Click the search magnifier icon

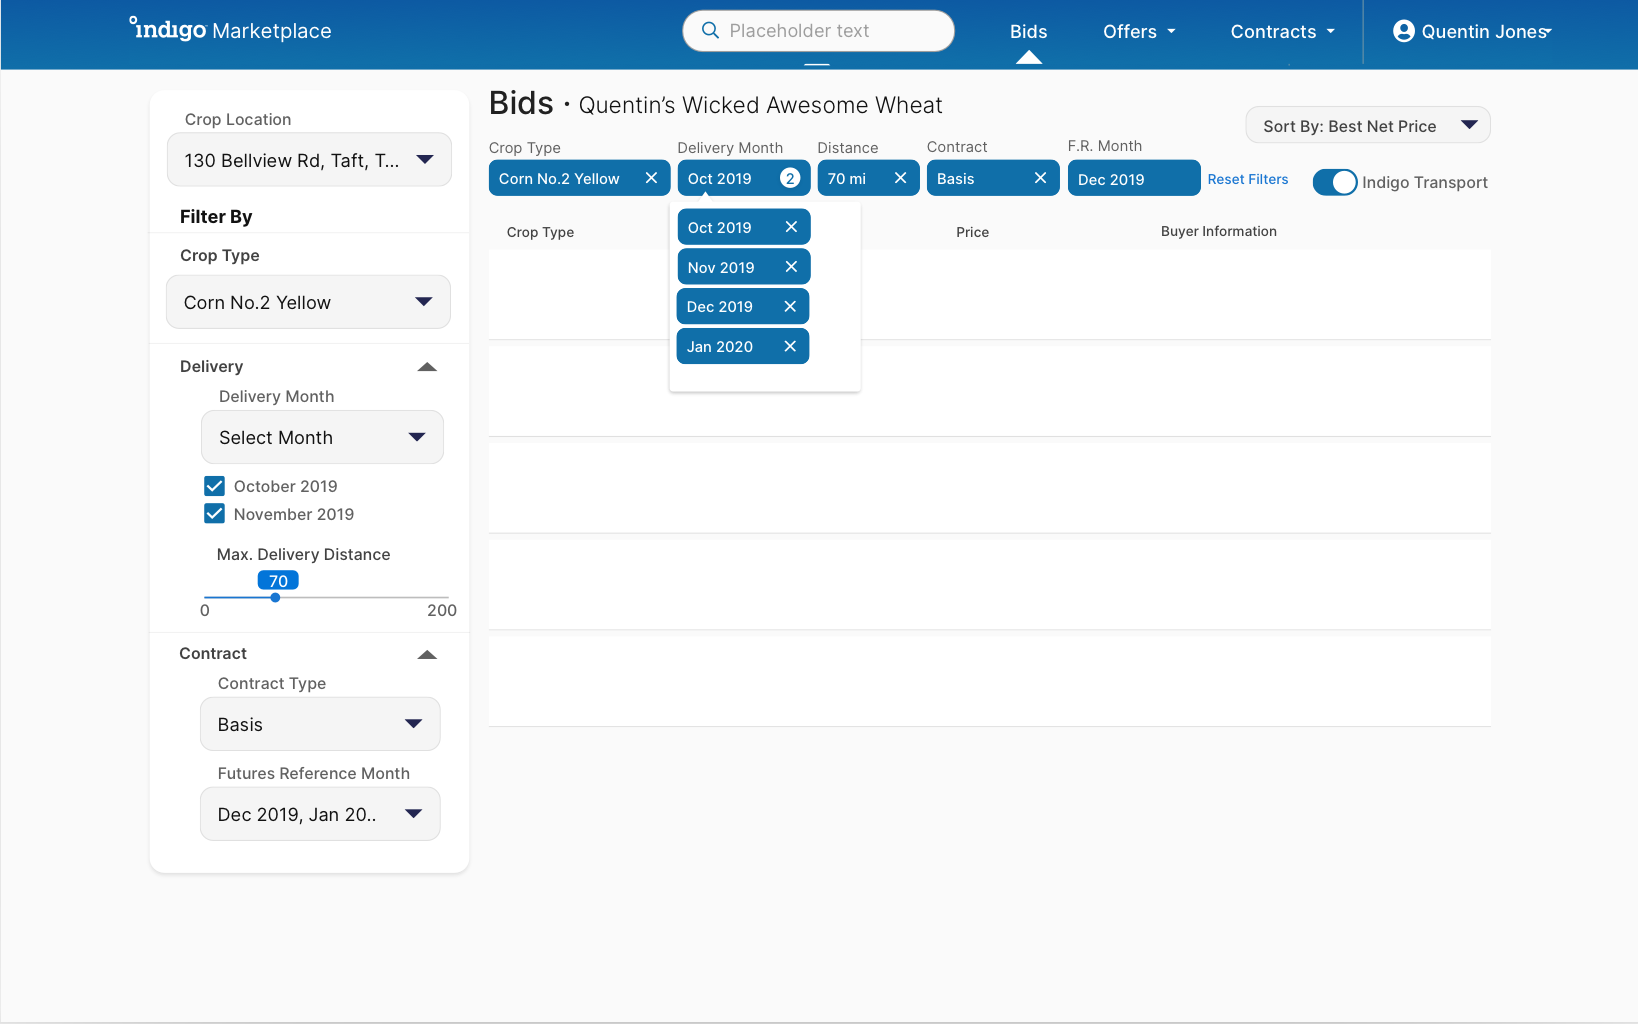coord(711,30)
